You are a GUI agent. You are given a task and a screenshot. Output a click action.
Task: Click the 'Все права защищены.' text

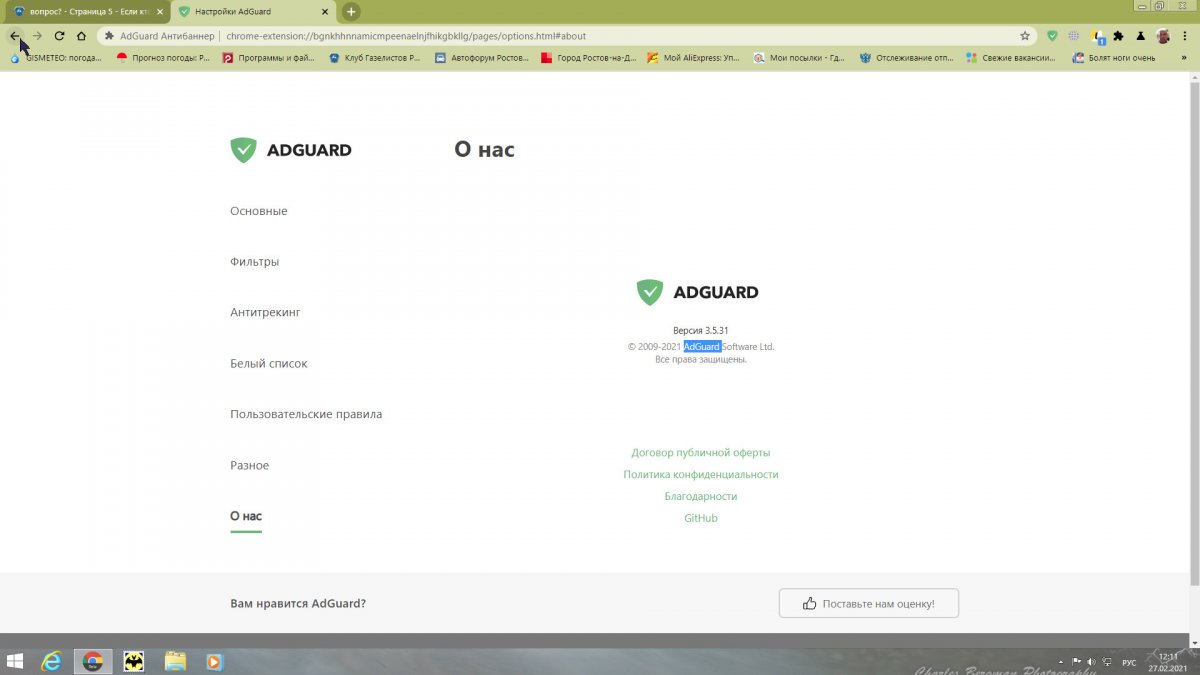point(701,360)
